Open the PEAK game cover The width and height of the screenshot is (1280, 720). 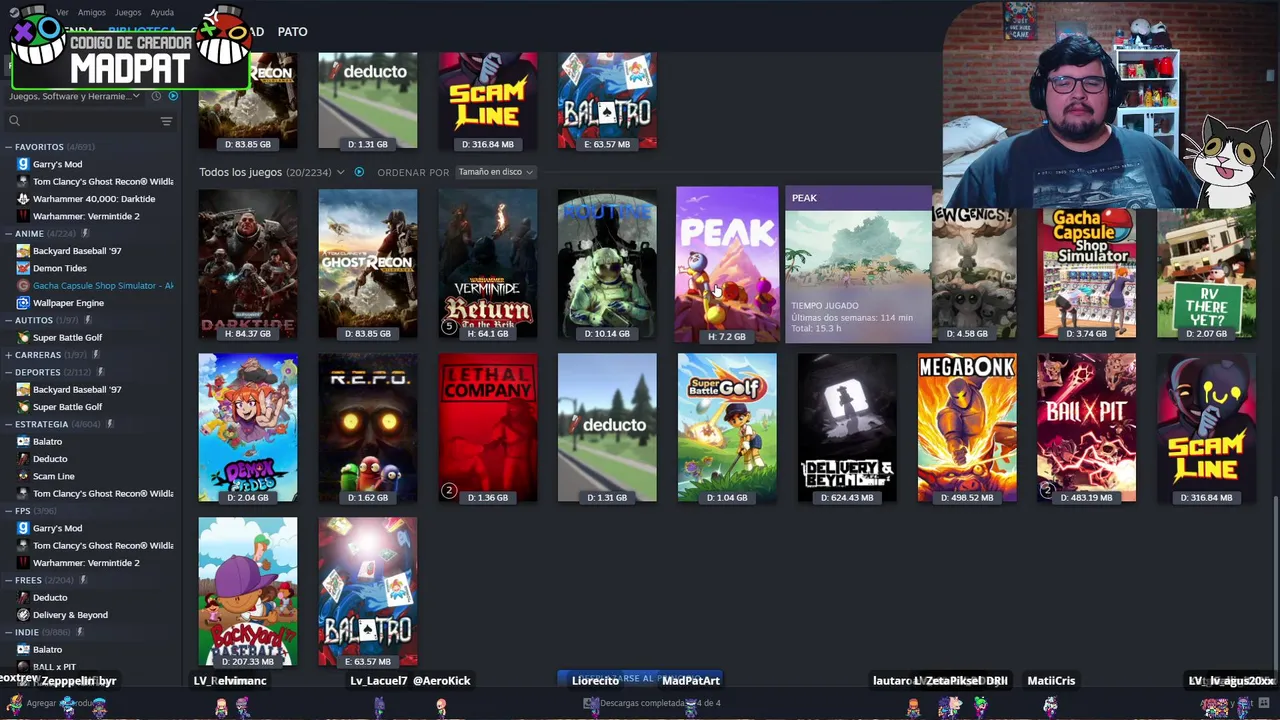727,264
